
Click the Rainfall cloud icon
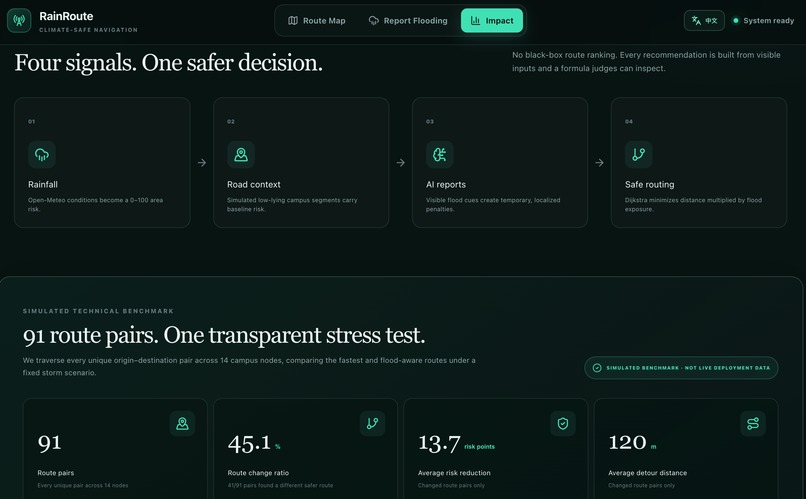pyautogui.click(x=42, y=154)
